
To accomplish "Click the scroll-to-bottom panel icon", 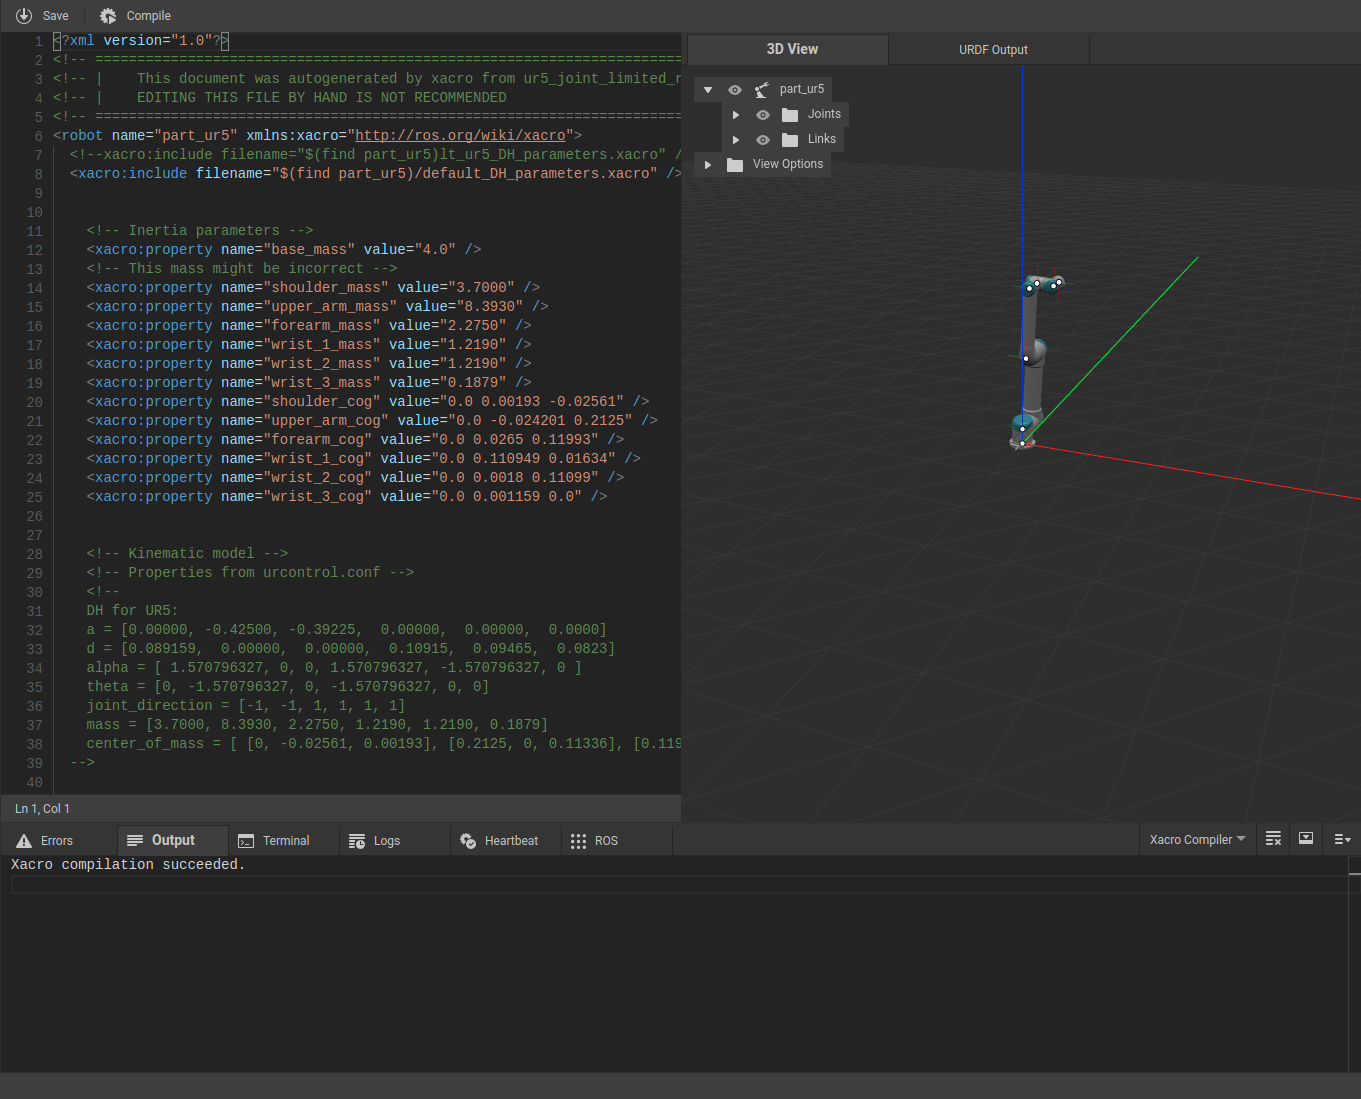I will tap(1306, 839).
